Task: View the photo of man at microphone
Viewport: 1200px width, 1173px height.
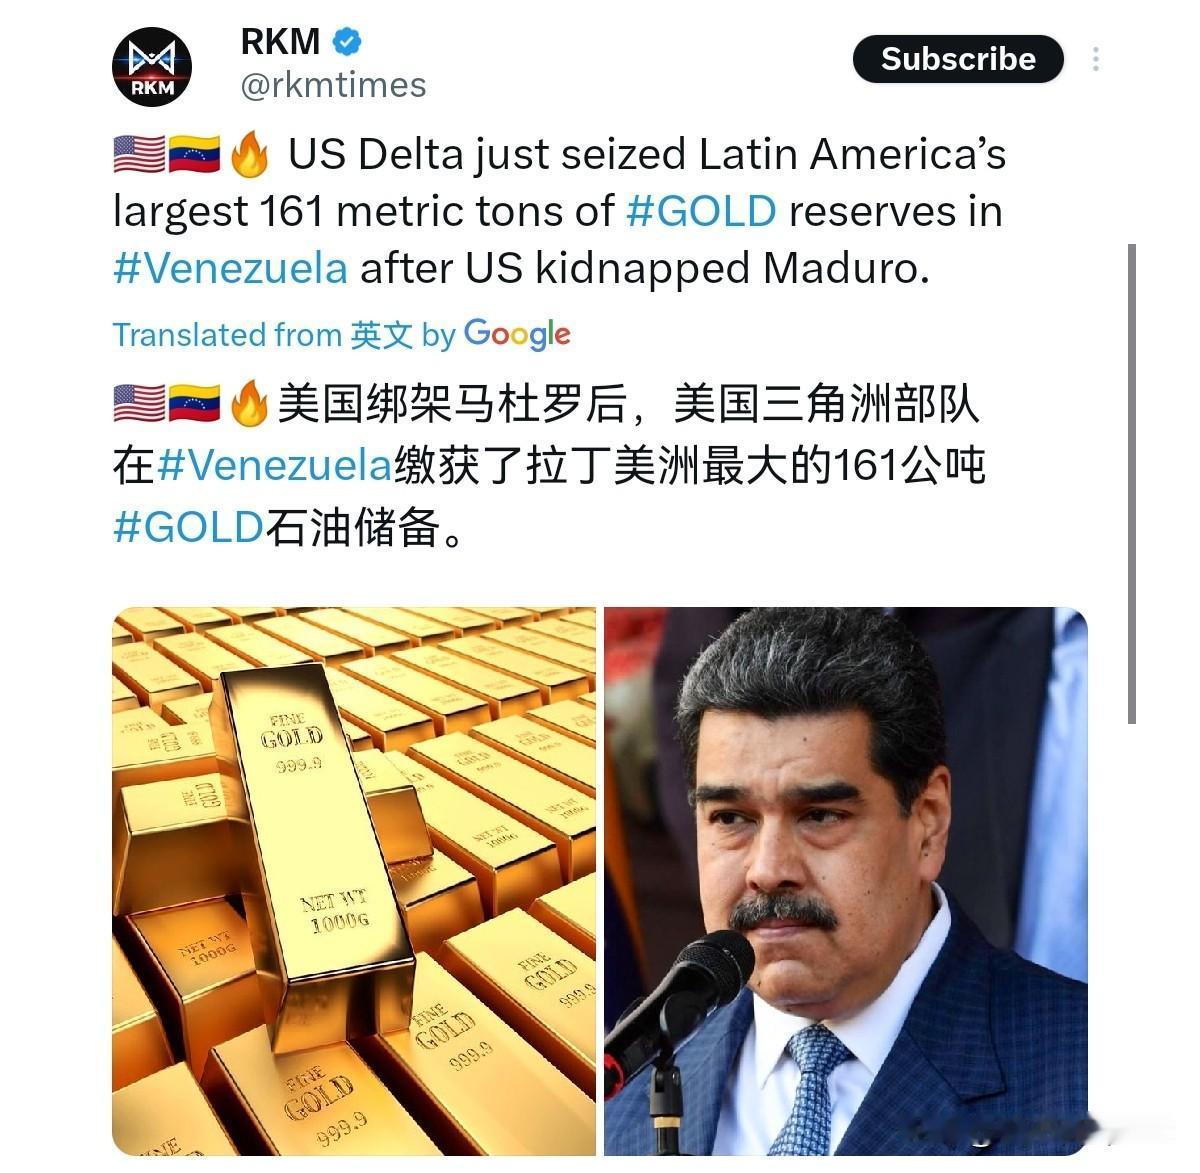Action: coord(845,881)
